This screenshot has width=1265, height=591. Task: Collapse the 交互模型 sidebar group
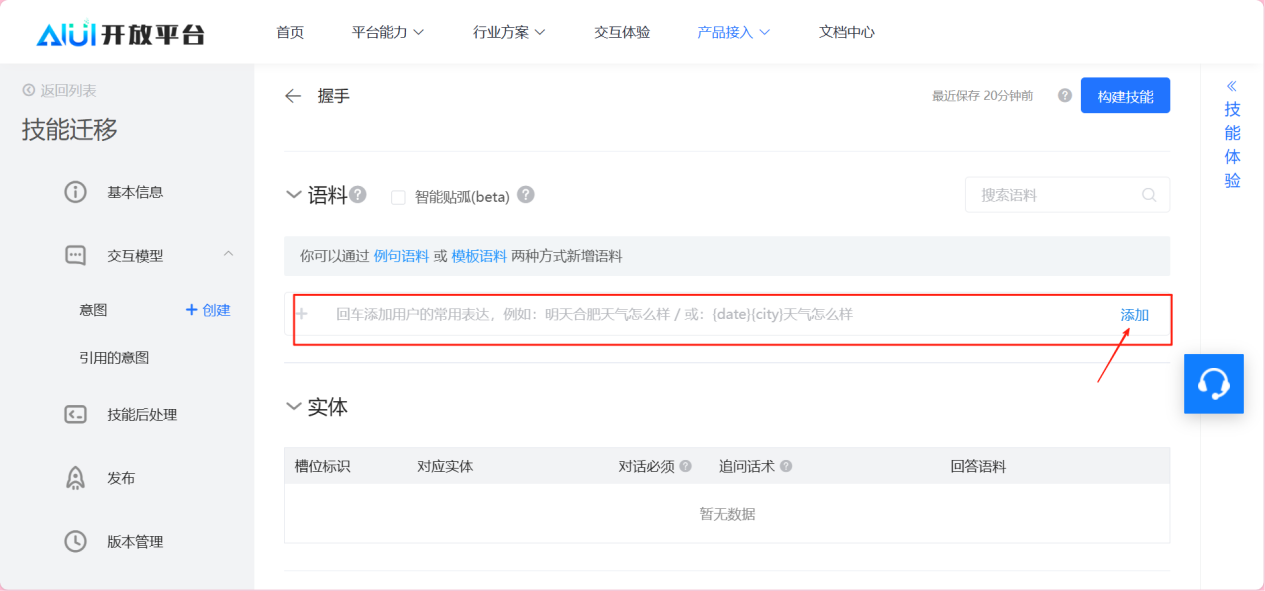pyautogui.click(x=228, y=255)
